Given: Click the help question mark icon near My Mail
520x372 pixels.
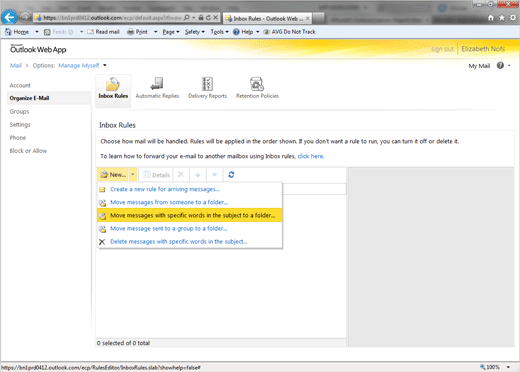Looking at the screenshot, I should tap(500, 65).
